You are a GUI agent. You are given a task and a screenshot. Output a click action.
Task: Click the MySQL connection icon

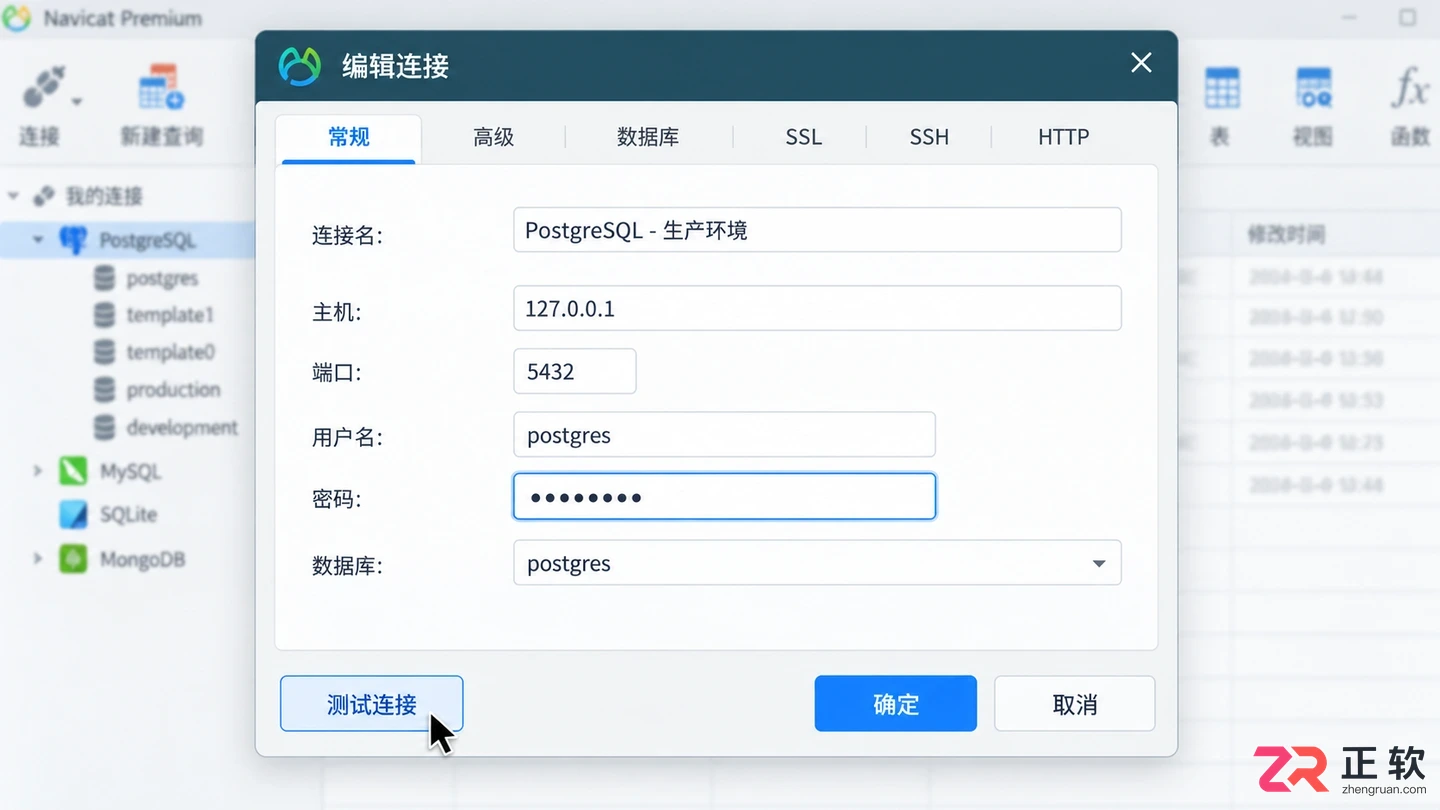[x=73, y=471]
